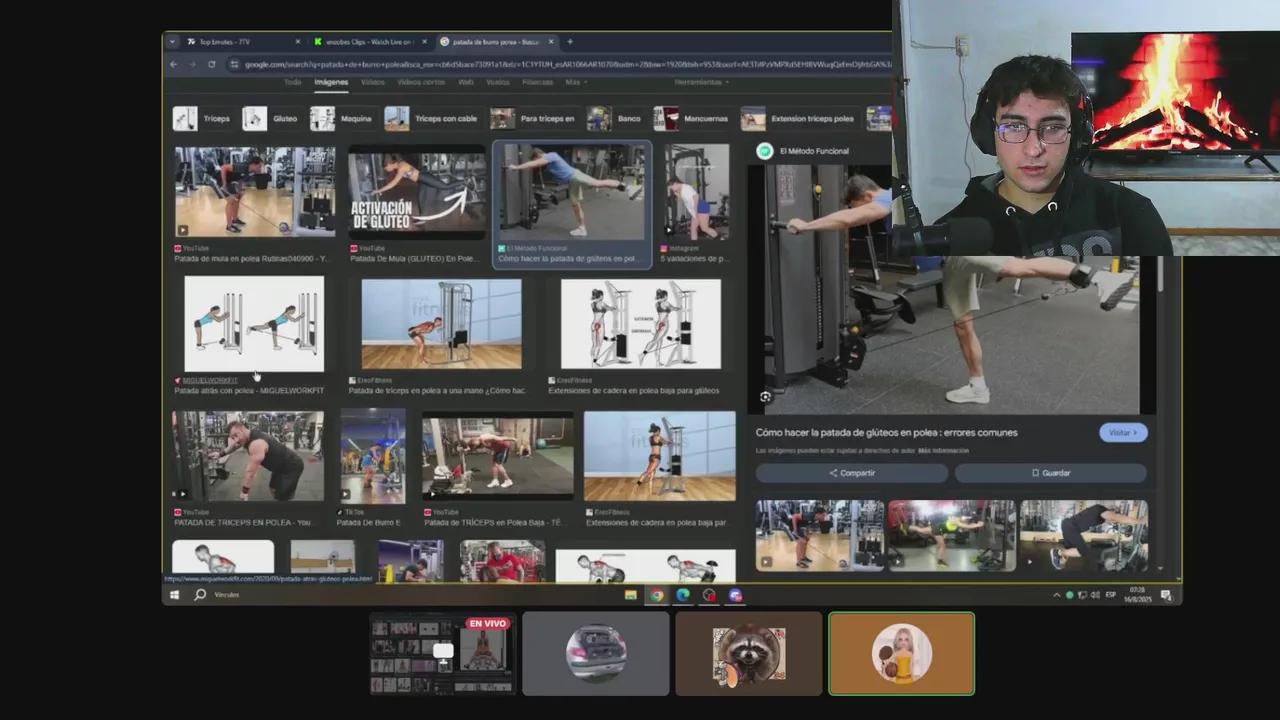Open the Instagram 5 variaciones thumbnail
The image size is (1280, 720).
697,192
